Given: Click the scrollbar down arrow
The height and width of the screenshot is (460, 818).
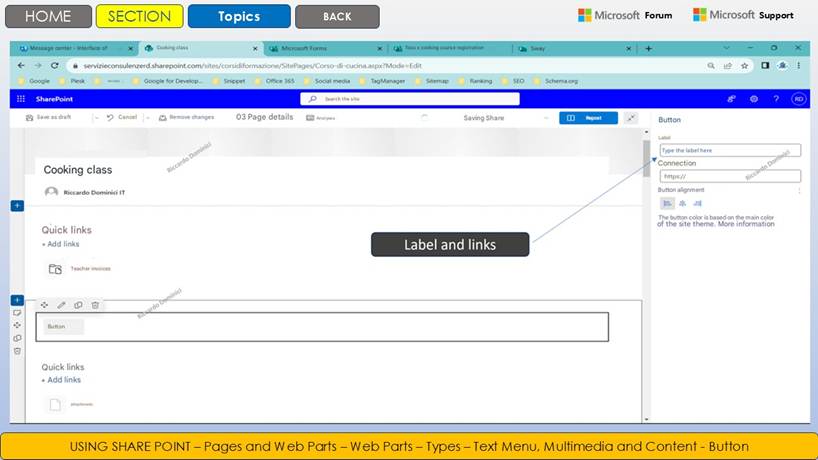Looking at the screenshot, I should 647,419.
